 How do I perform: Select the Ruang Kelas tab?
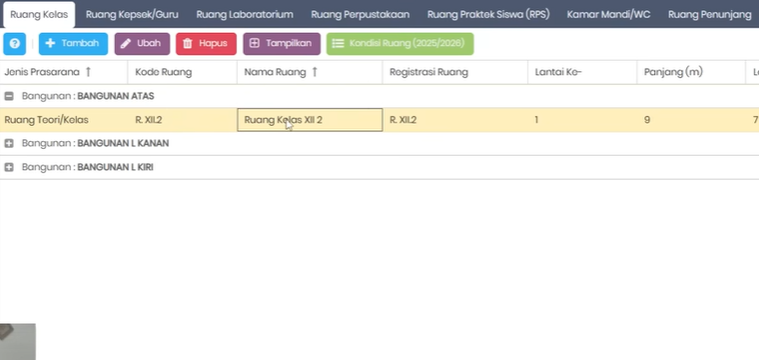coord(39,15)
